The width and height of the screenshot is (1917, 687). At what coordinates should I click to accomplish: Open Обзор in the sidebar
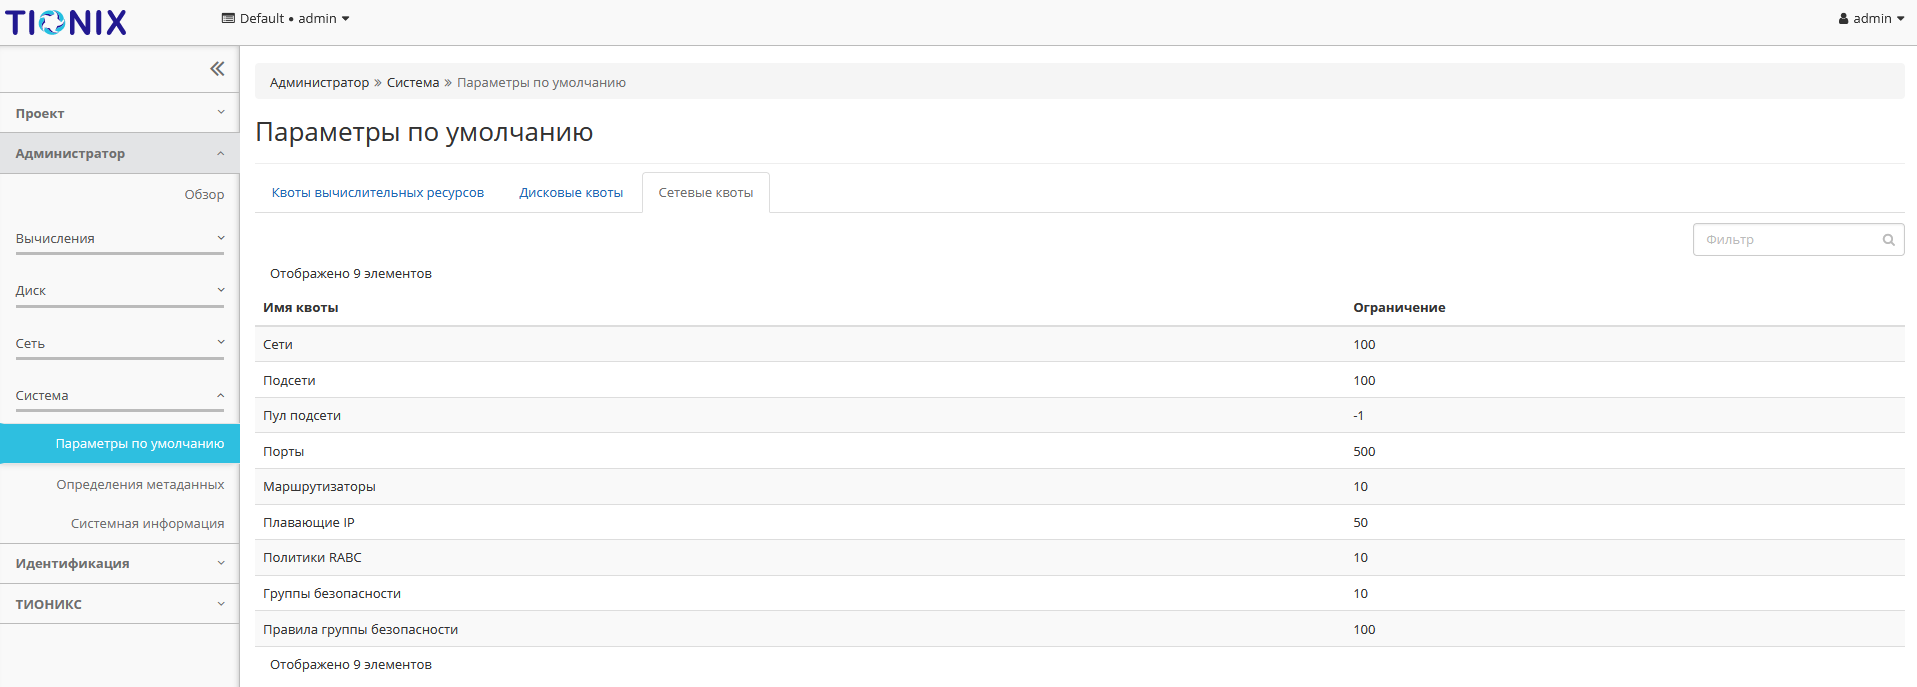204,195
